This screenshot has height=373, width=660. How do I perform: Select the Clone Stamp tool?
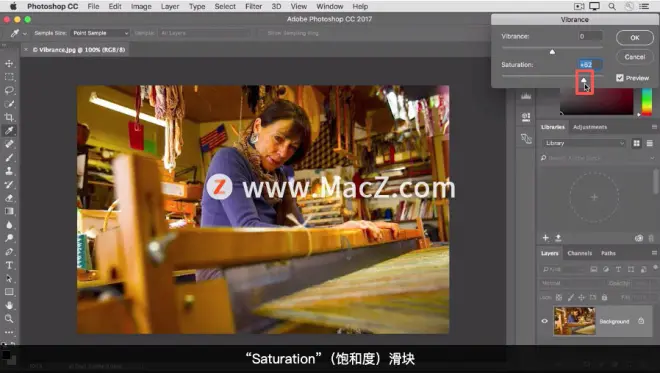click(x=9, y=171)
